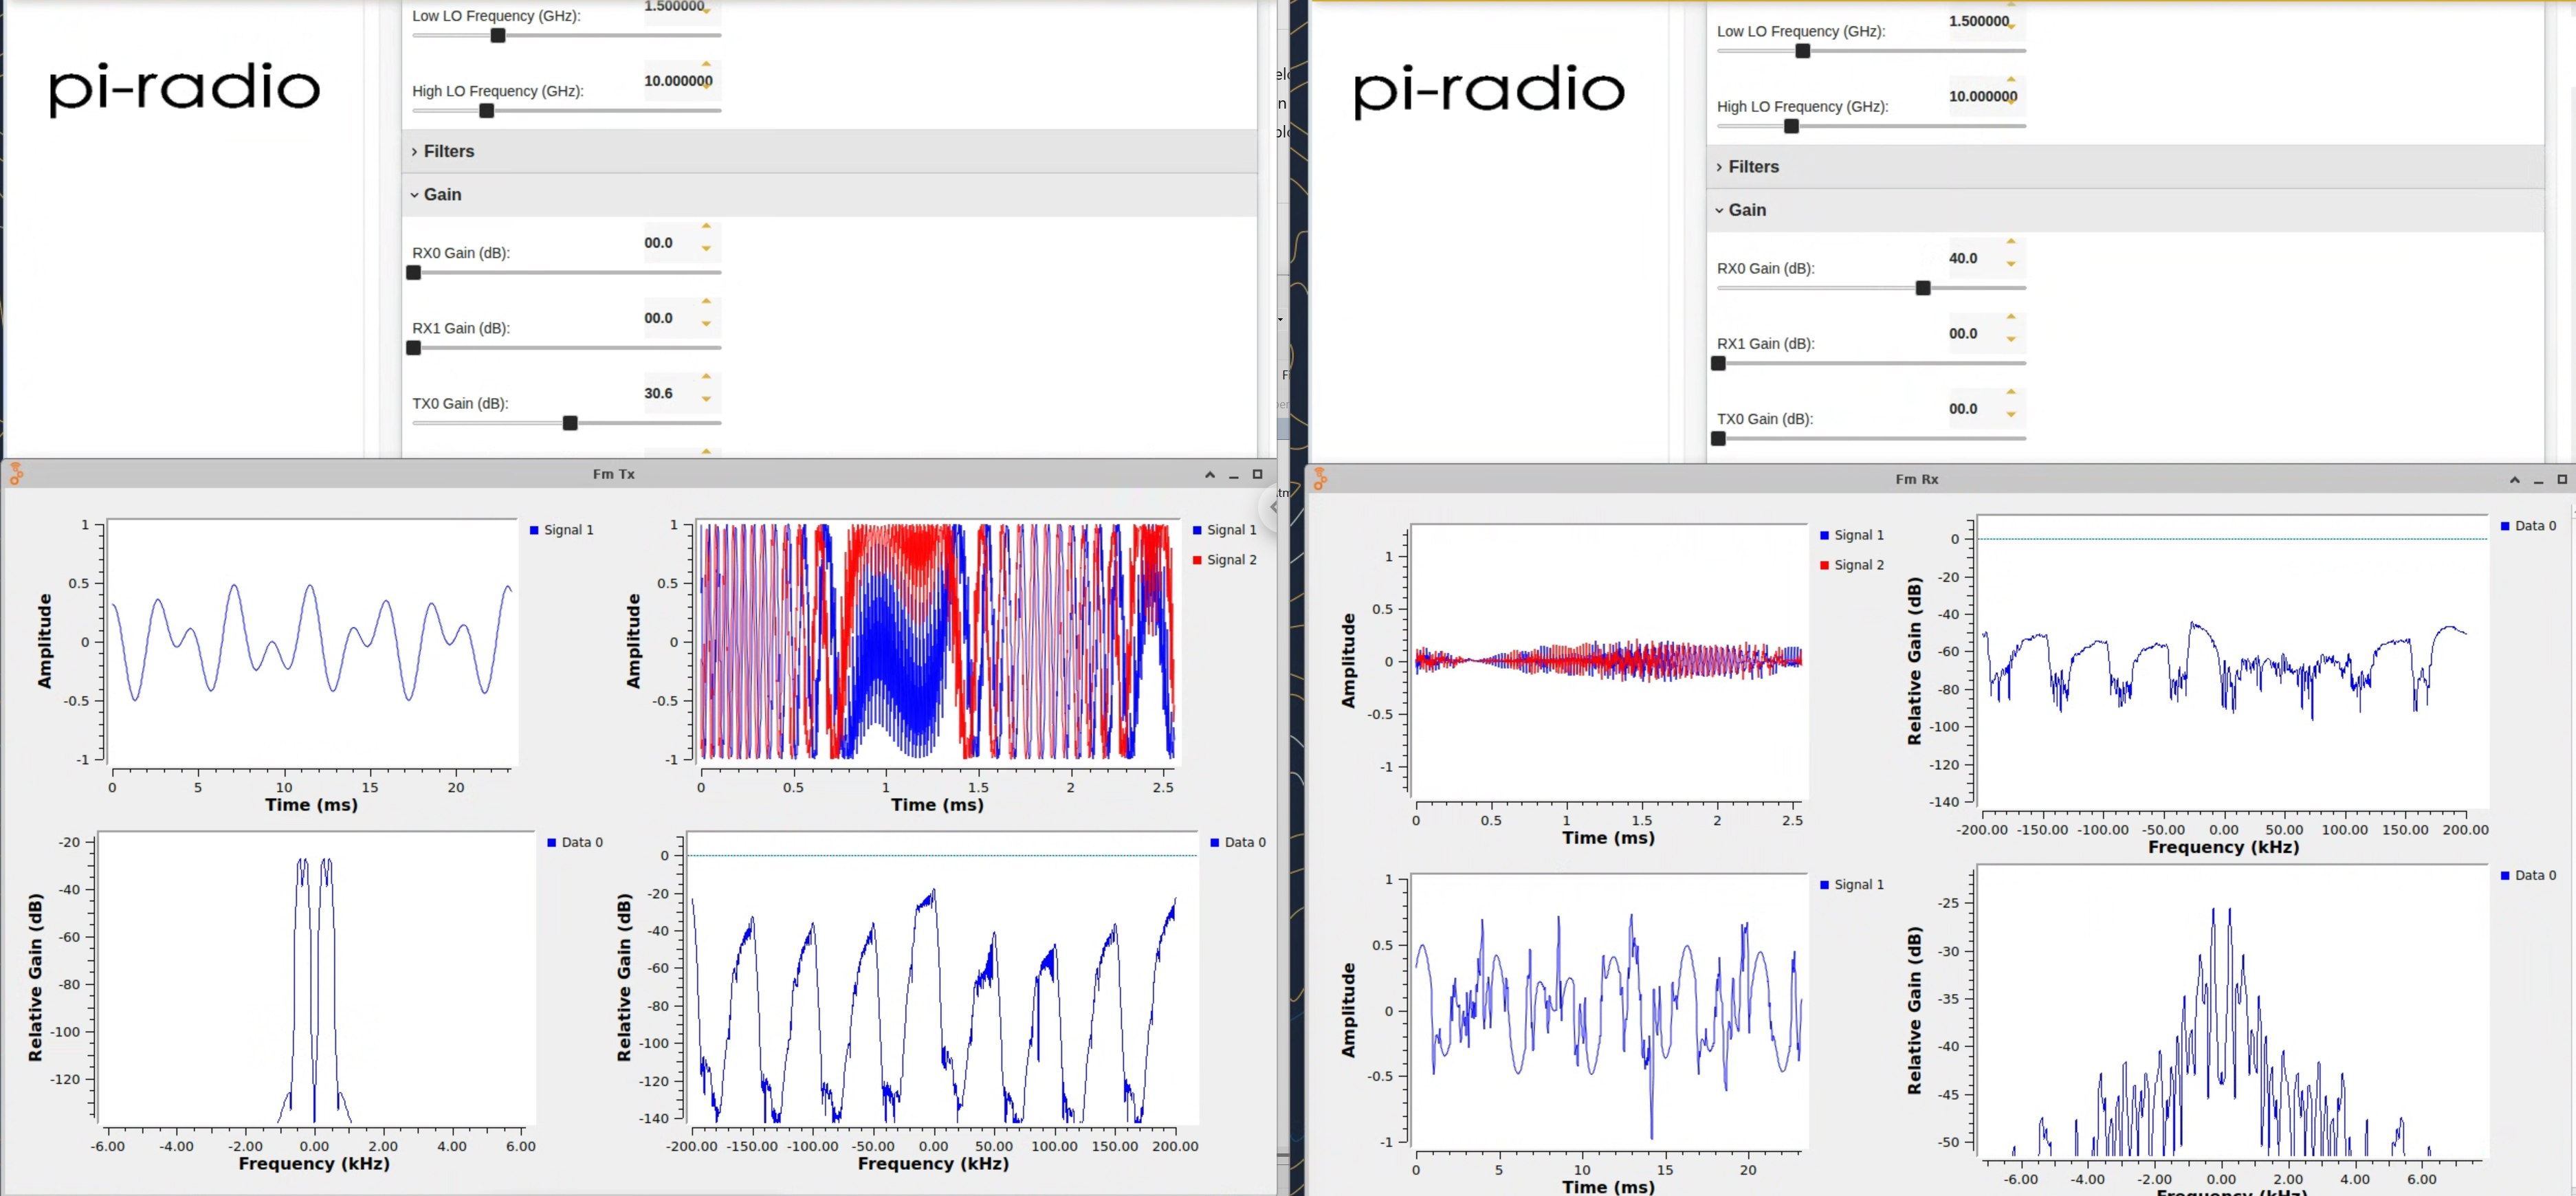Click the GNU Radio icon in Fm Tx titlebar

click(16, 474)
